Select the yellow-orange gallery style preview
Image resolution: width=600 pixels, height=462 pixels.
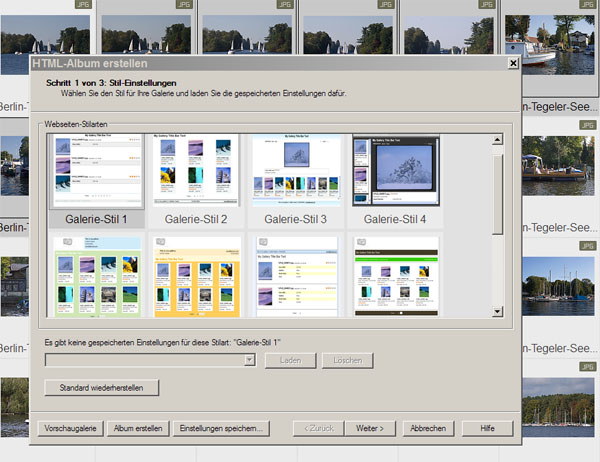(196, 275)
